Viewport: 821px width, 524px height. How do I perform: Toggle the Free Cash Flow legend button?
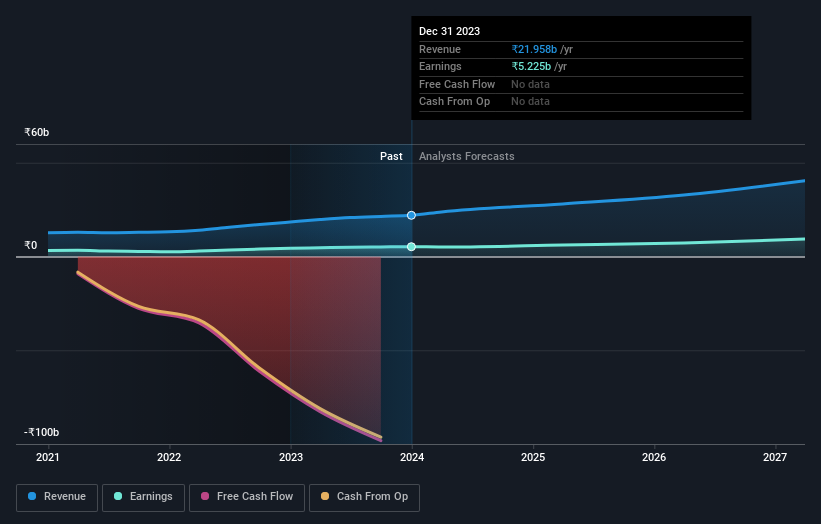click(x=247, y=497)
